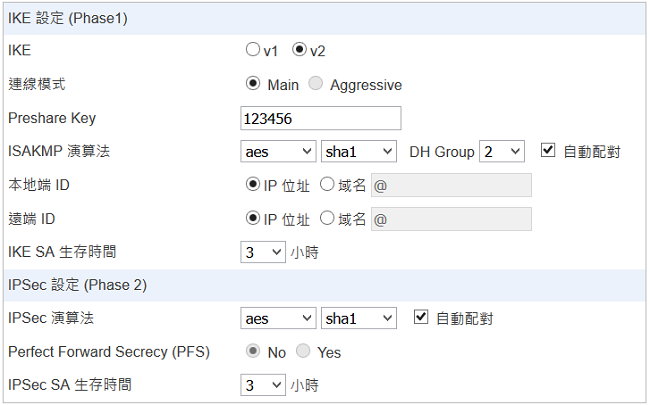Click the 本地端 ID domain text field

(x=451, y=185)
